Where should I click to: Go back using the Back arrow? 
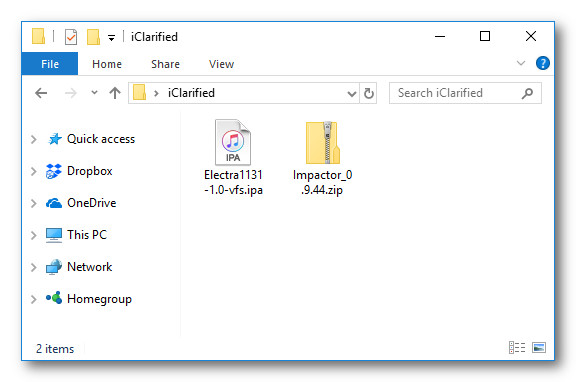(41, 93)
